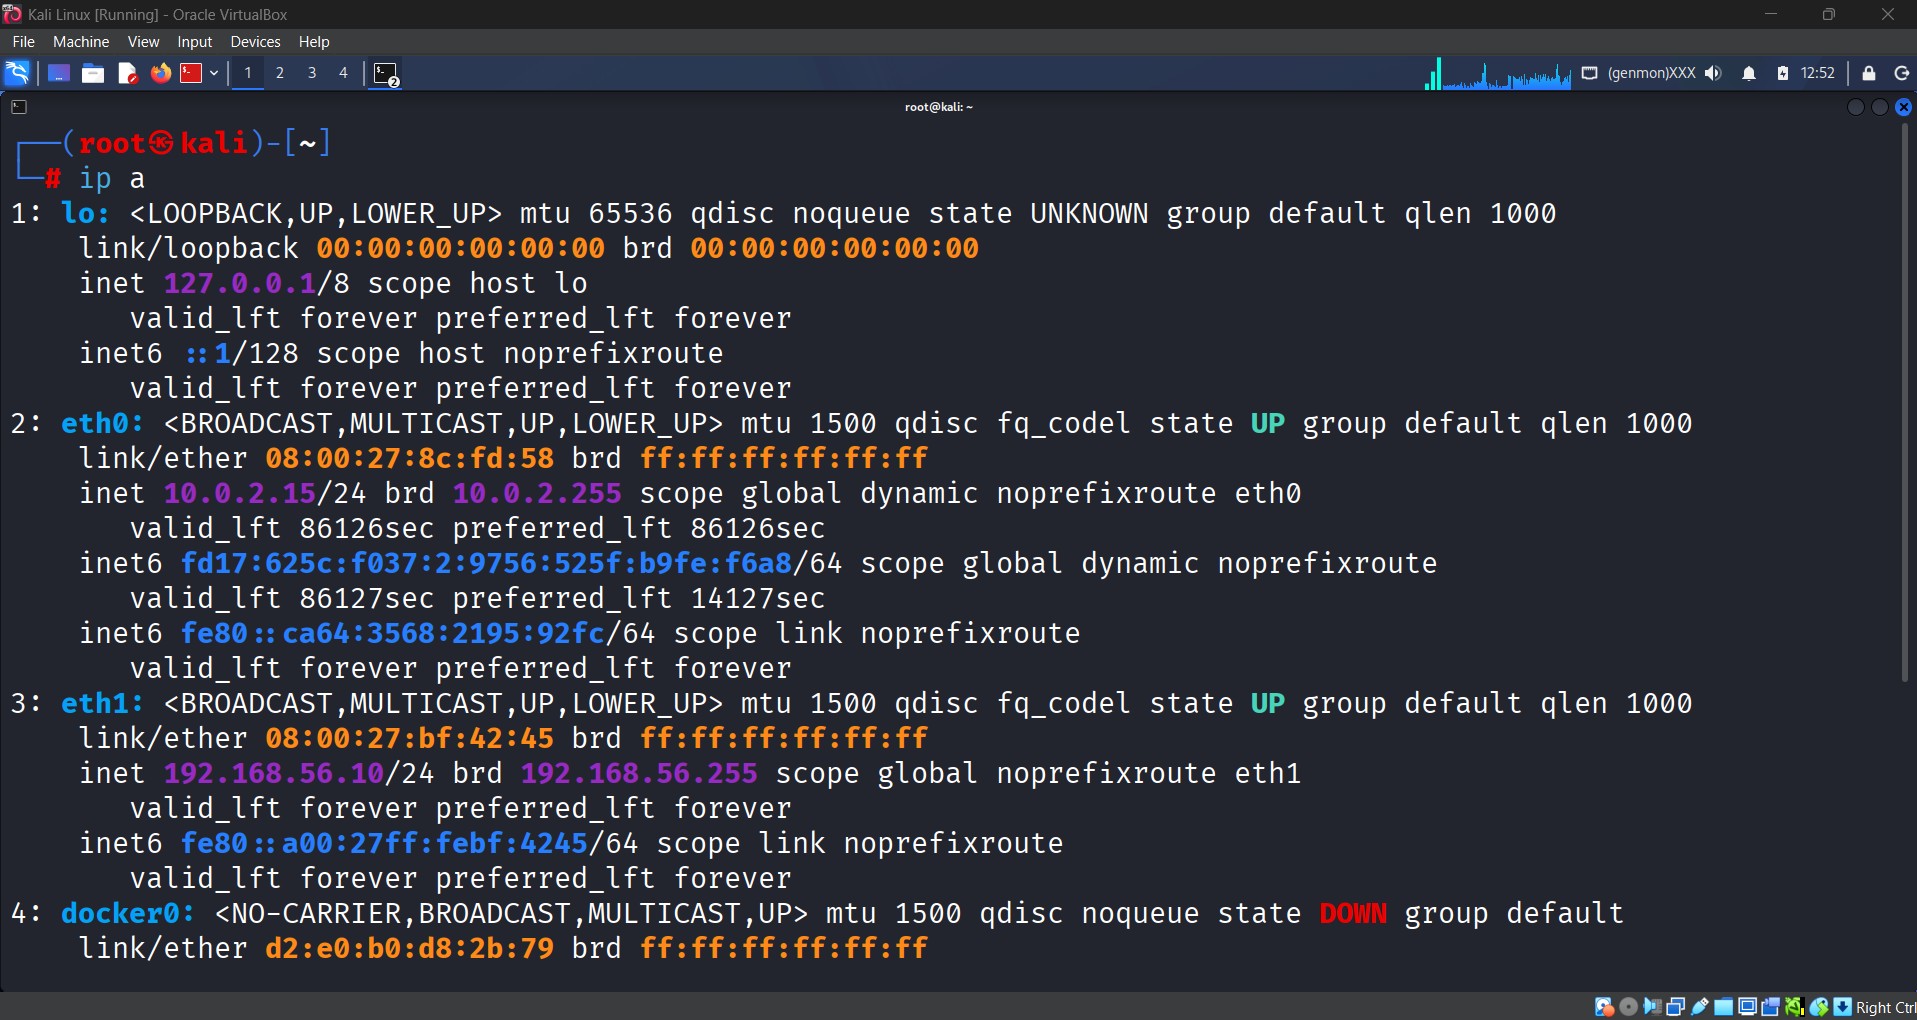
Task: Open the notifications bell icon
Action: [1749, 73]
